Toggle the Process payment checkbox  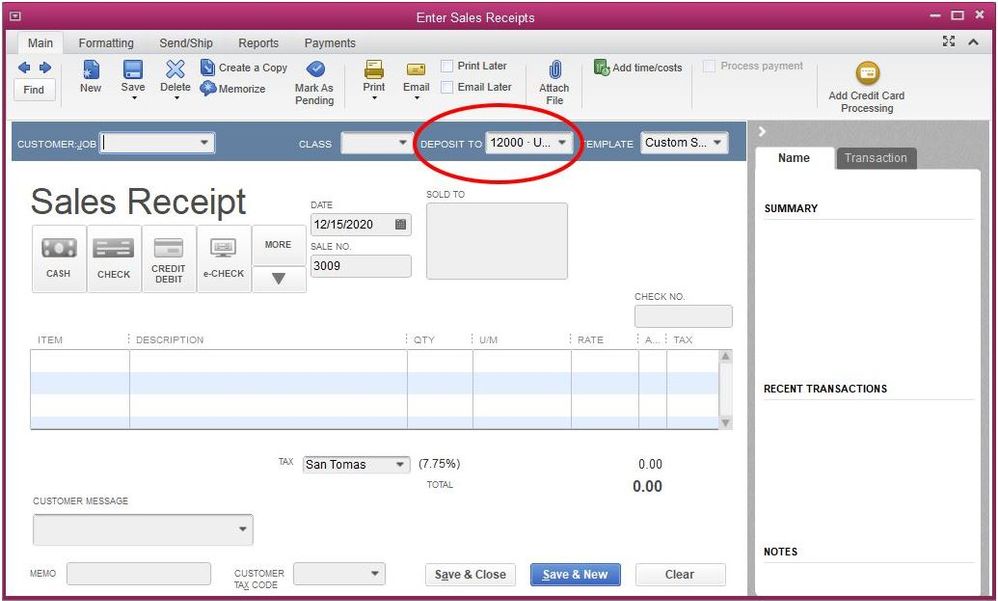[711, 66]
